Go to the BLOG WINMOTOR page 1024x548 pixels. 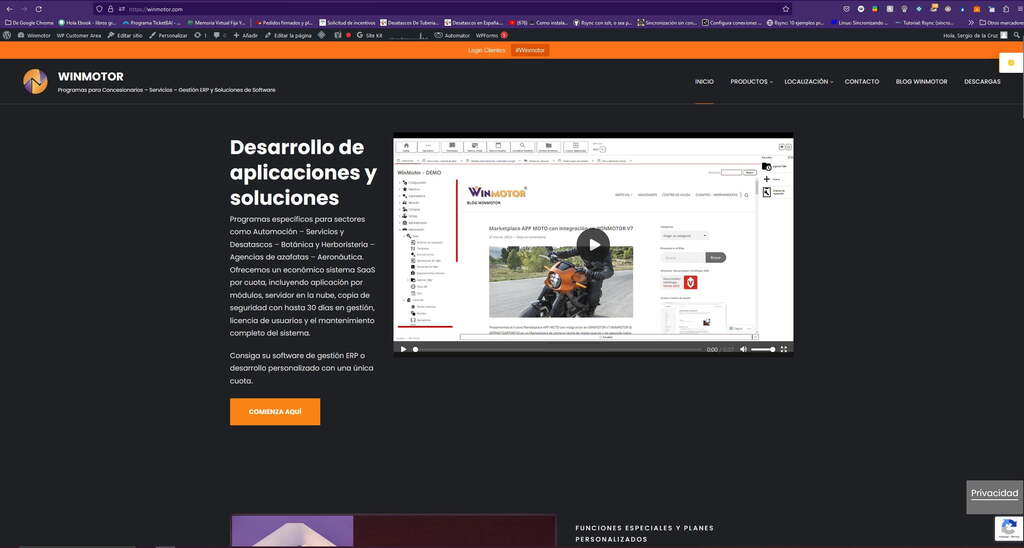tap(921, 82)
